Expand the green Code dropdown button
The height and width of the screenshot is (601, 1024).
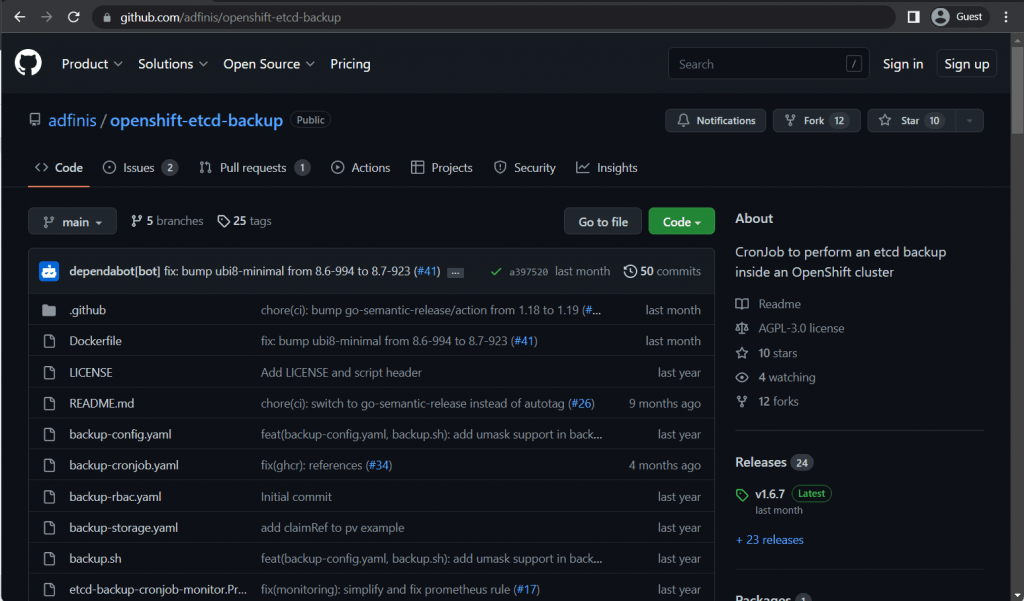tap(681, 221)
